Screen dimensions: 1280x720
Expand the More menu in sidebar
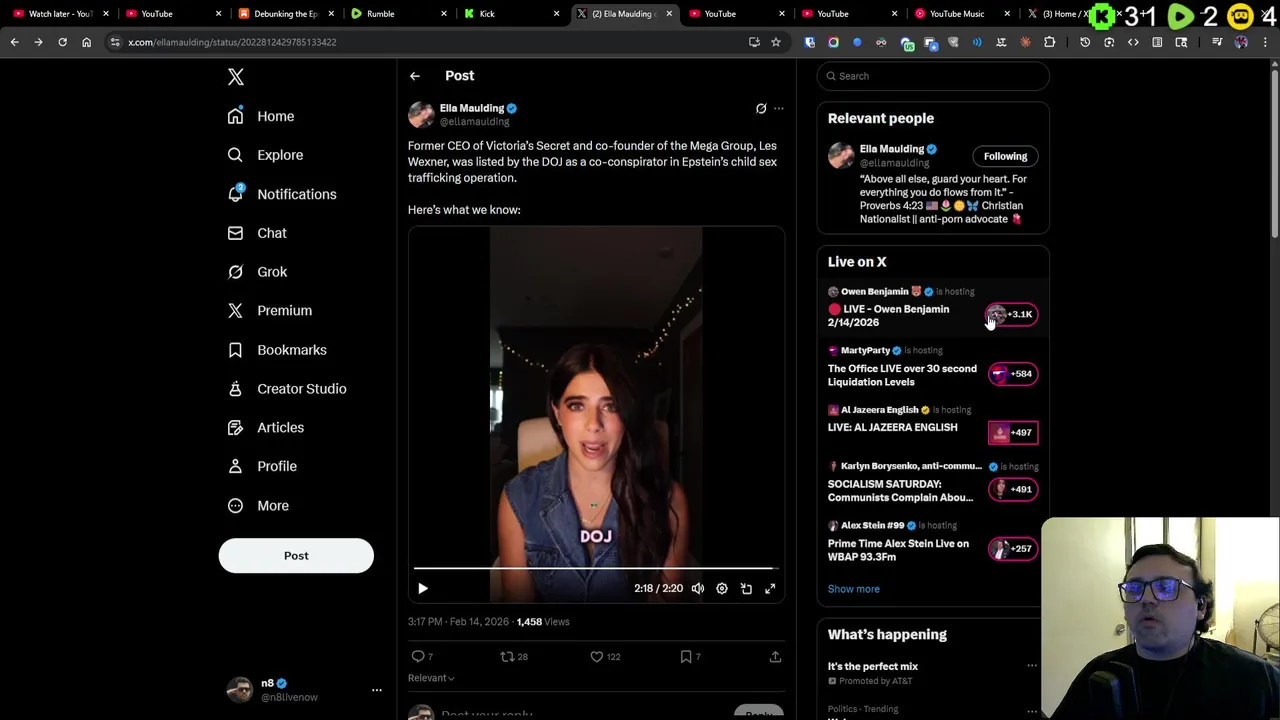click(258, 506)
